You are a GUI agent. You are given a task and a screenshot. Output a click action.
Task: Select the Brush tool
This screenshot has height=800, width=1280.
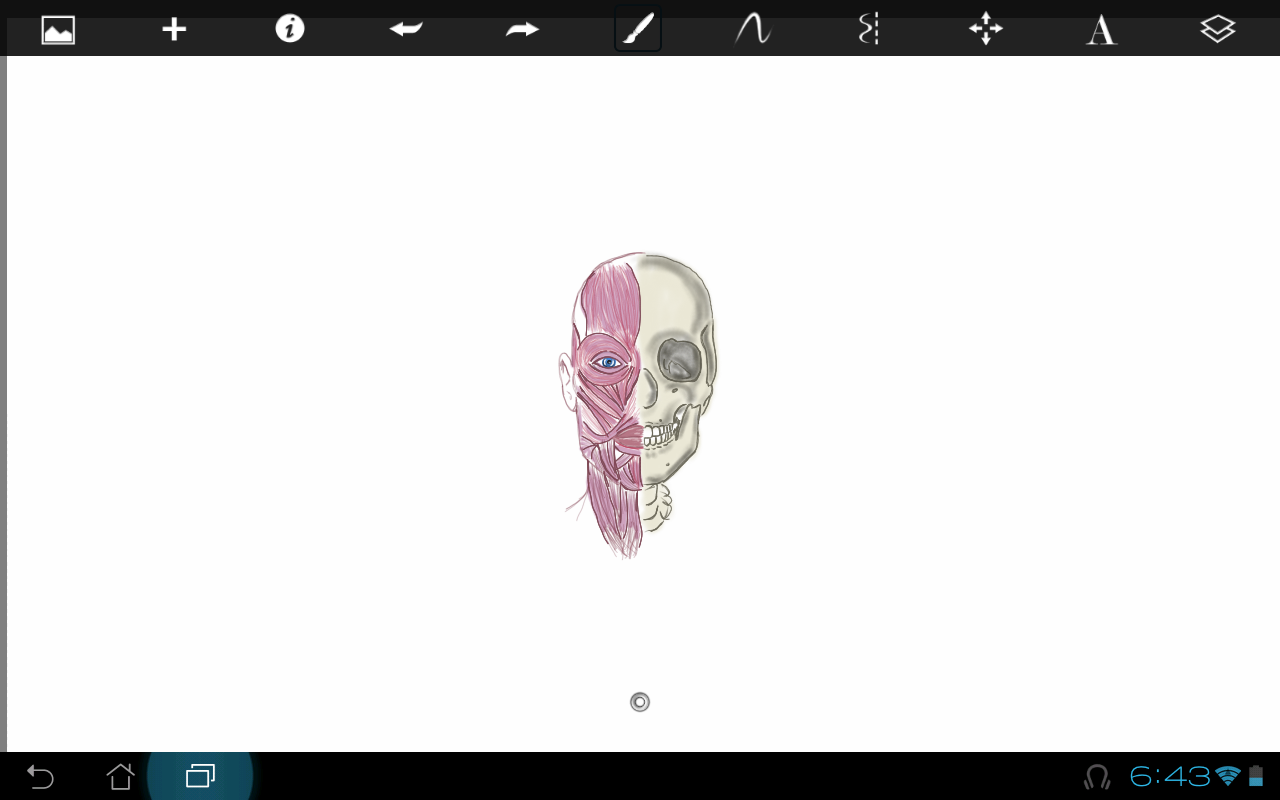click(x=638, y=30)
